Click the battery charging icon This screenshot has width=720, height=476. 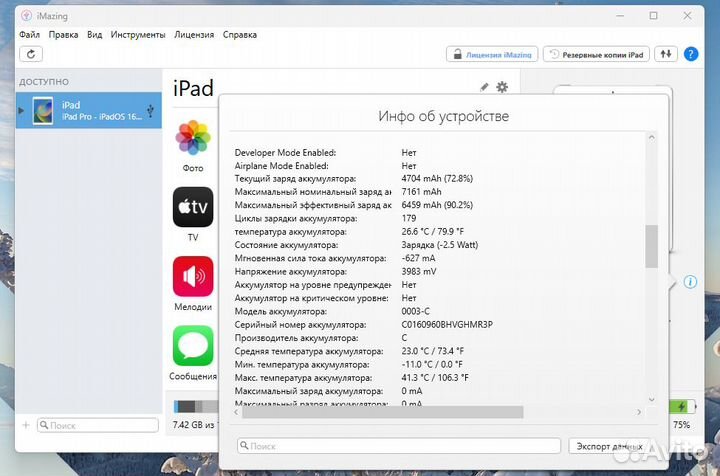pos(682,407)
